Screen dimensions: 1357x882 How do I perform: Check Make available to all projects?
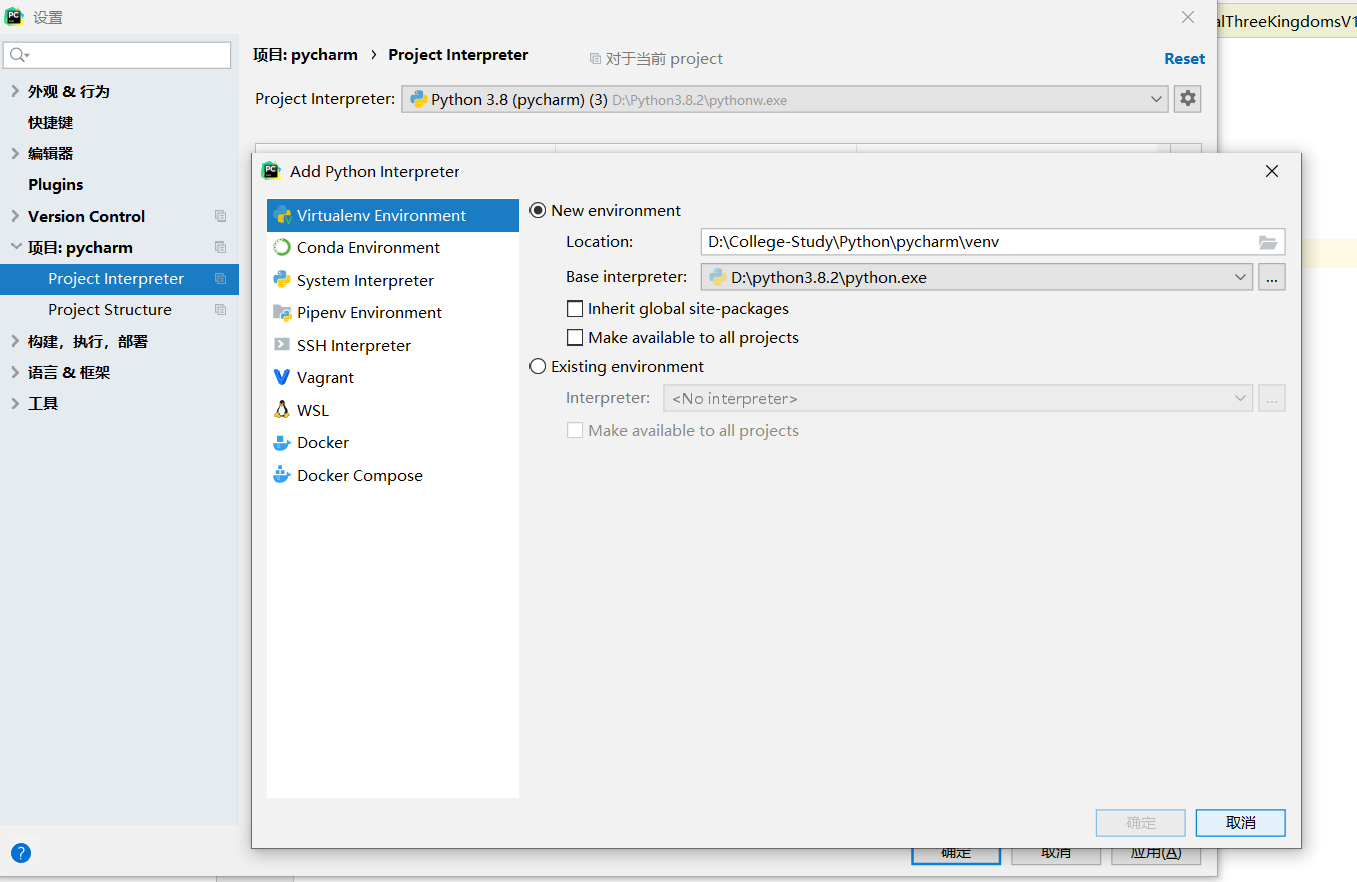tap(575, 337)
